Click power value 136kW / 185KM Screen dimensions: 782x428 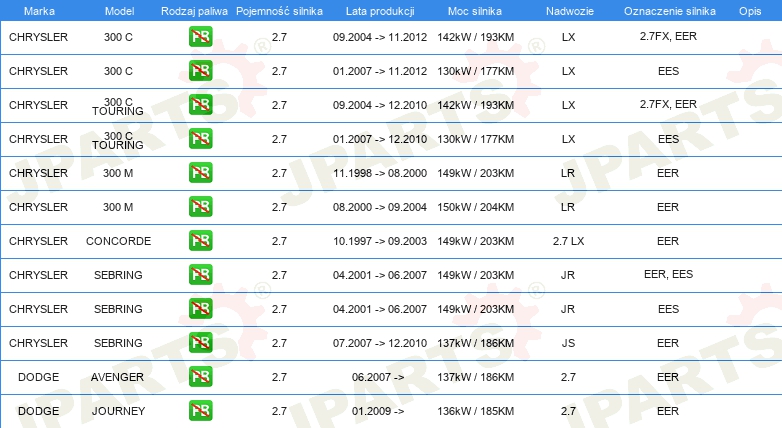point(475,411)
